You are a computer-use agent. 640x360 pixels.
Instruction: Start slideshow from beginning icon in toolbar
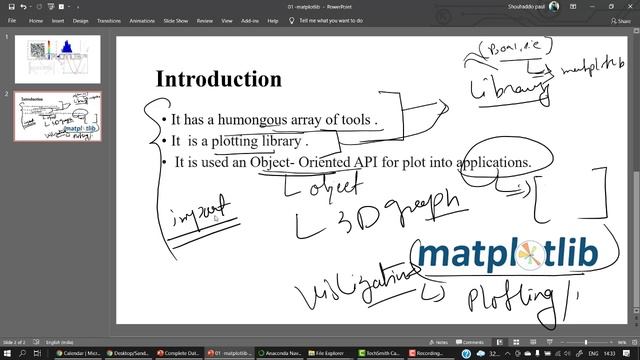coord(51,7)
